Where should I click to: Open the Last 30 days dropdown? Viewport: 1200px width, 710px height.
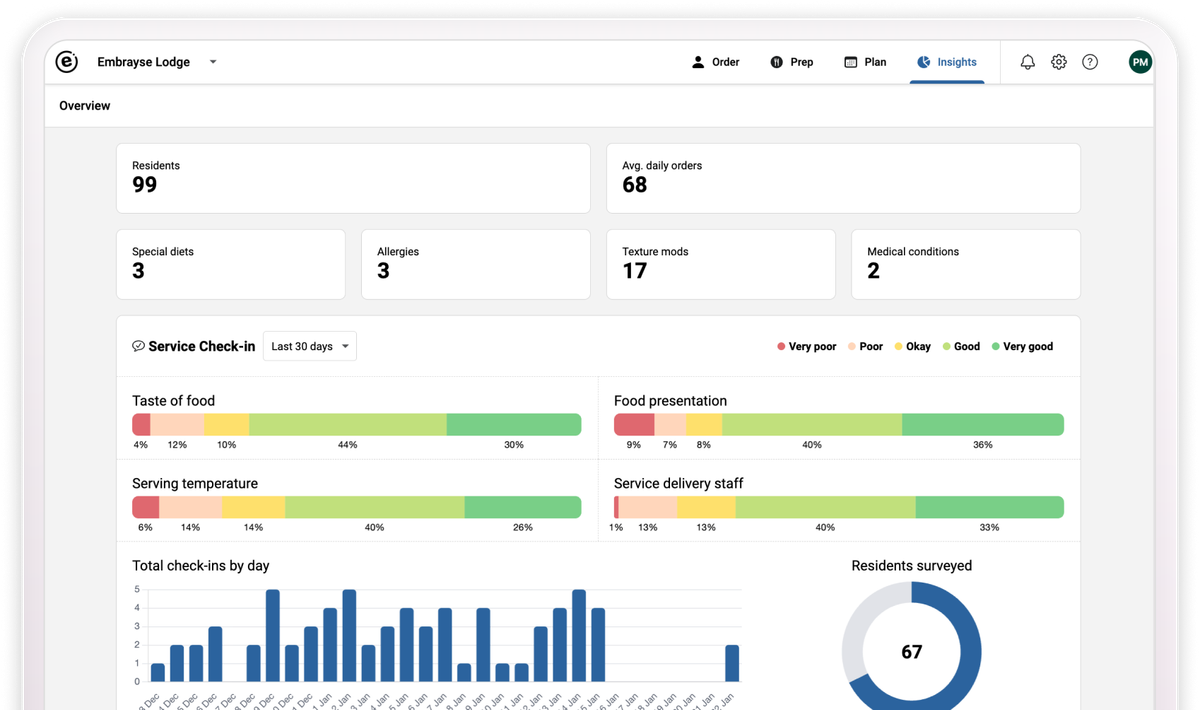pos(310,346)
